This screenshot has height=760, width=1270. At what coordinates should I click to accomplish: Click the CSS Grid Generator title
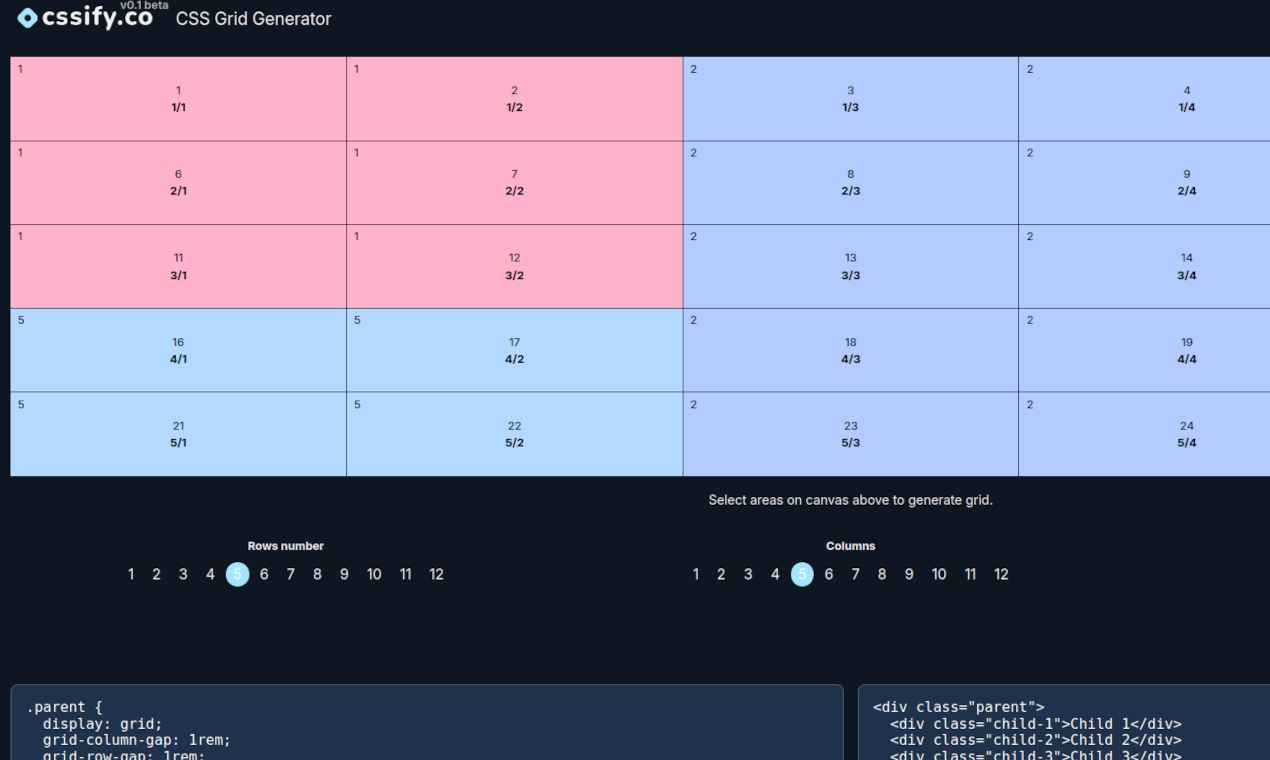pos(253,19)
